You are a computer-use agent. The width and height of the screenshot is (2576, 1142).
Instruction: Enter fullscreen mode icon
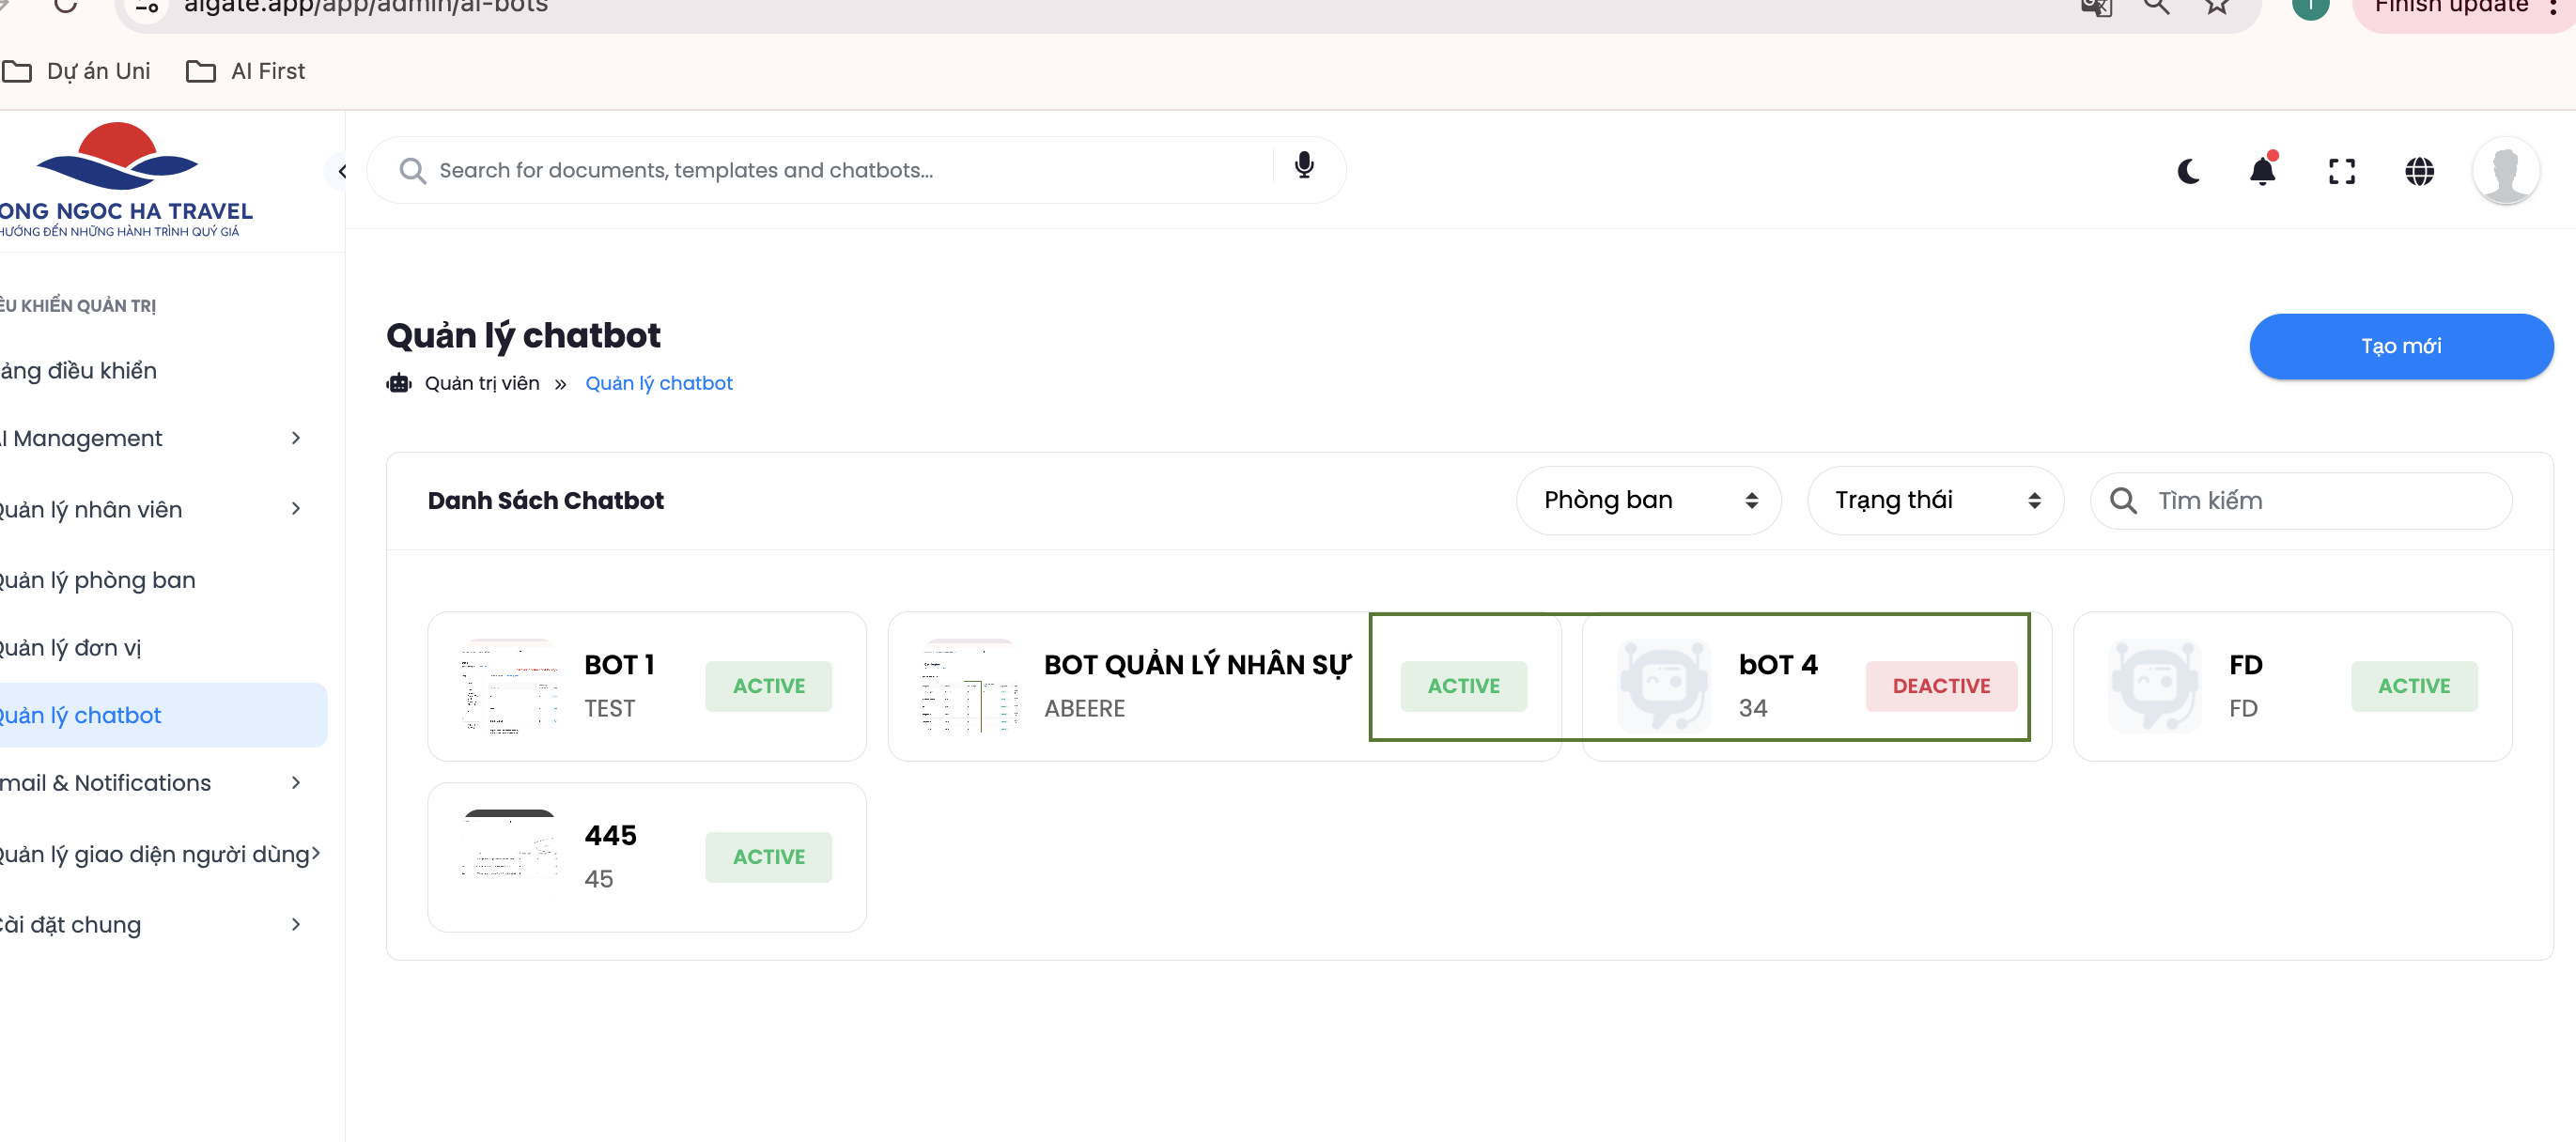tap(2341, 171)
